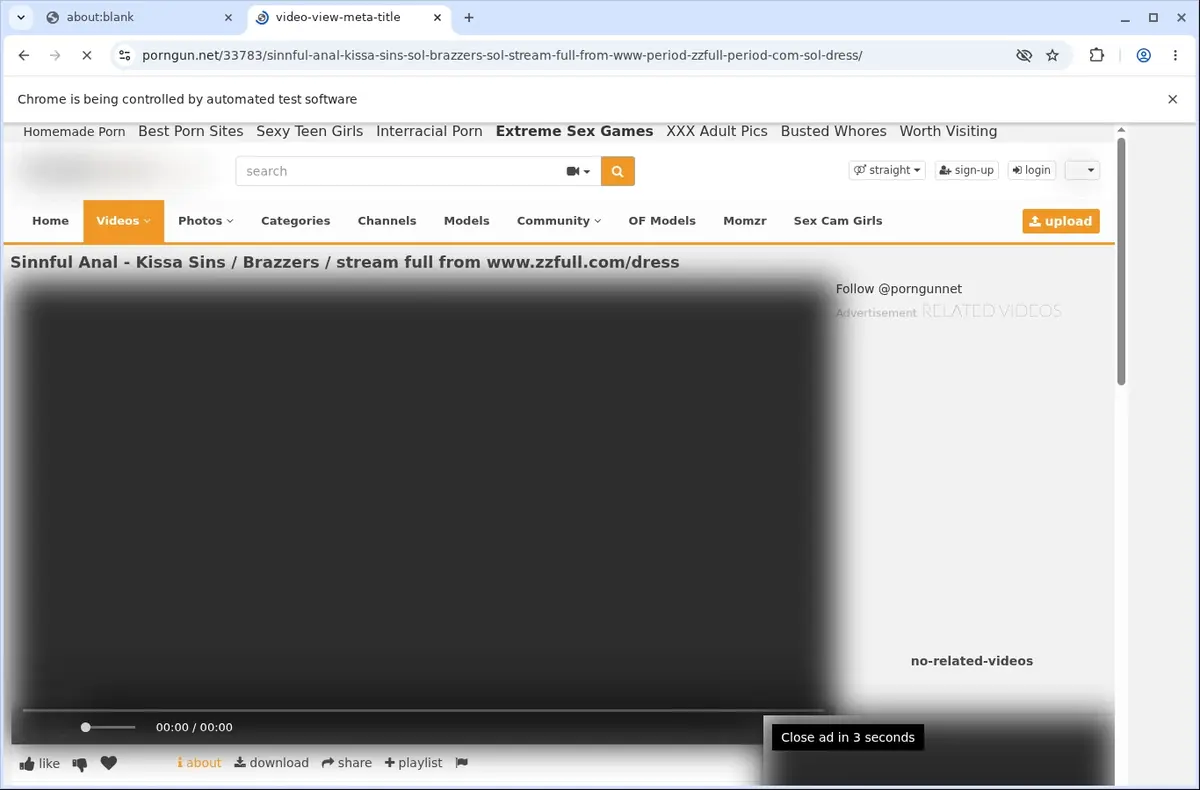Viewport: 1200px width, 790px height.
Task: Open the XXX Adult Pics link
Action: pos(717,131)
